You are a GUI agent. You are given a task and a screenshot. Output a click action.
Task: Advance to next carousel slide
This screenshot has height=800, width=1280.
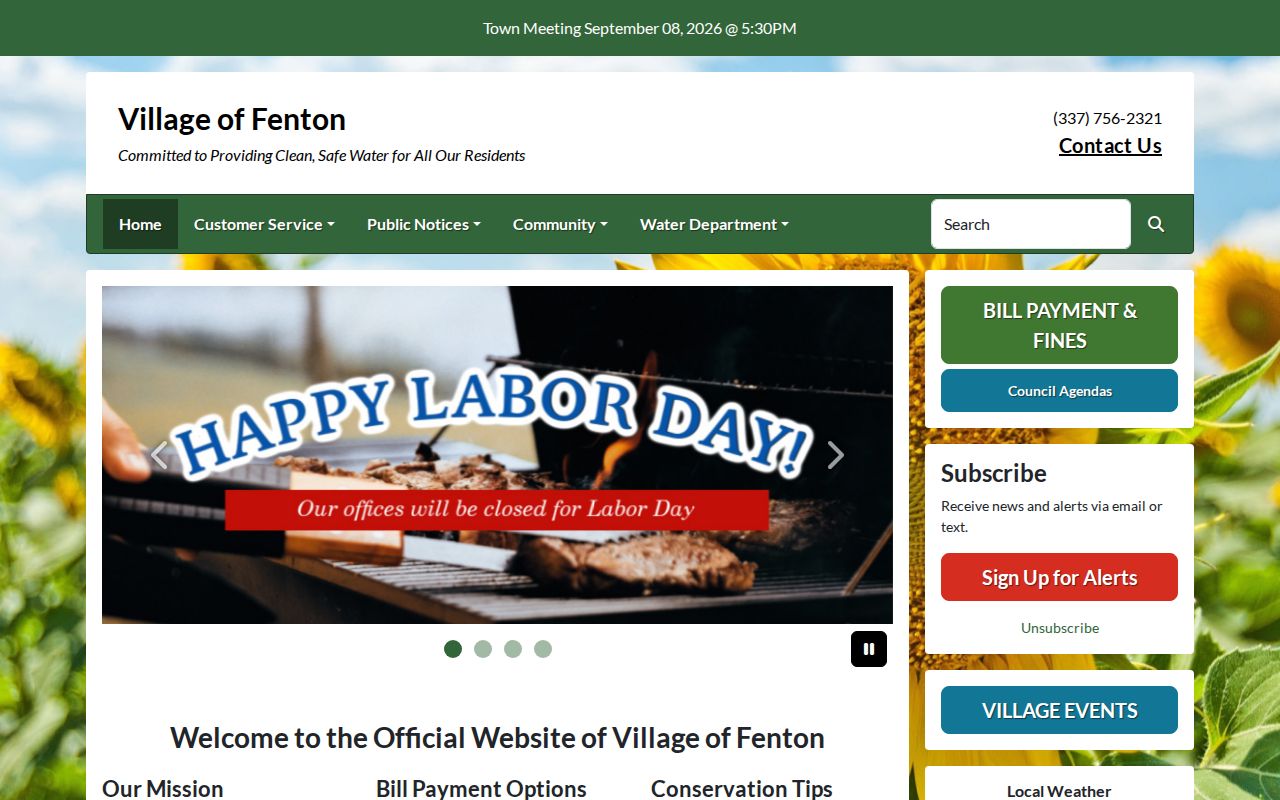pos(836,455)
